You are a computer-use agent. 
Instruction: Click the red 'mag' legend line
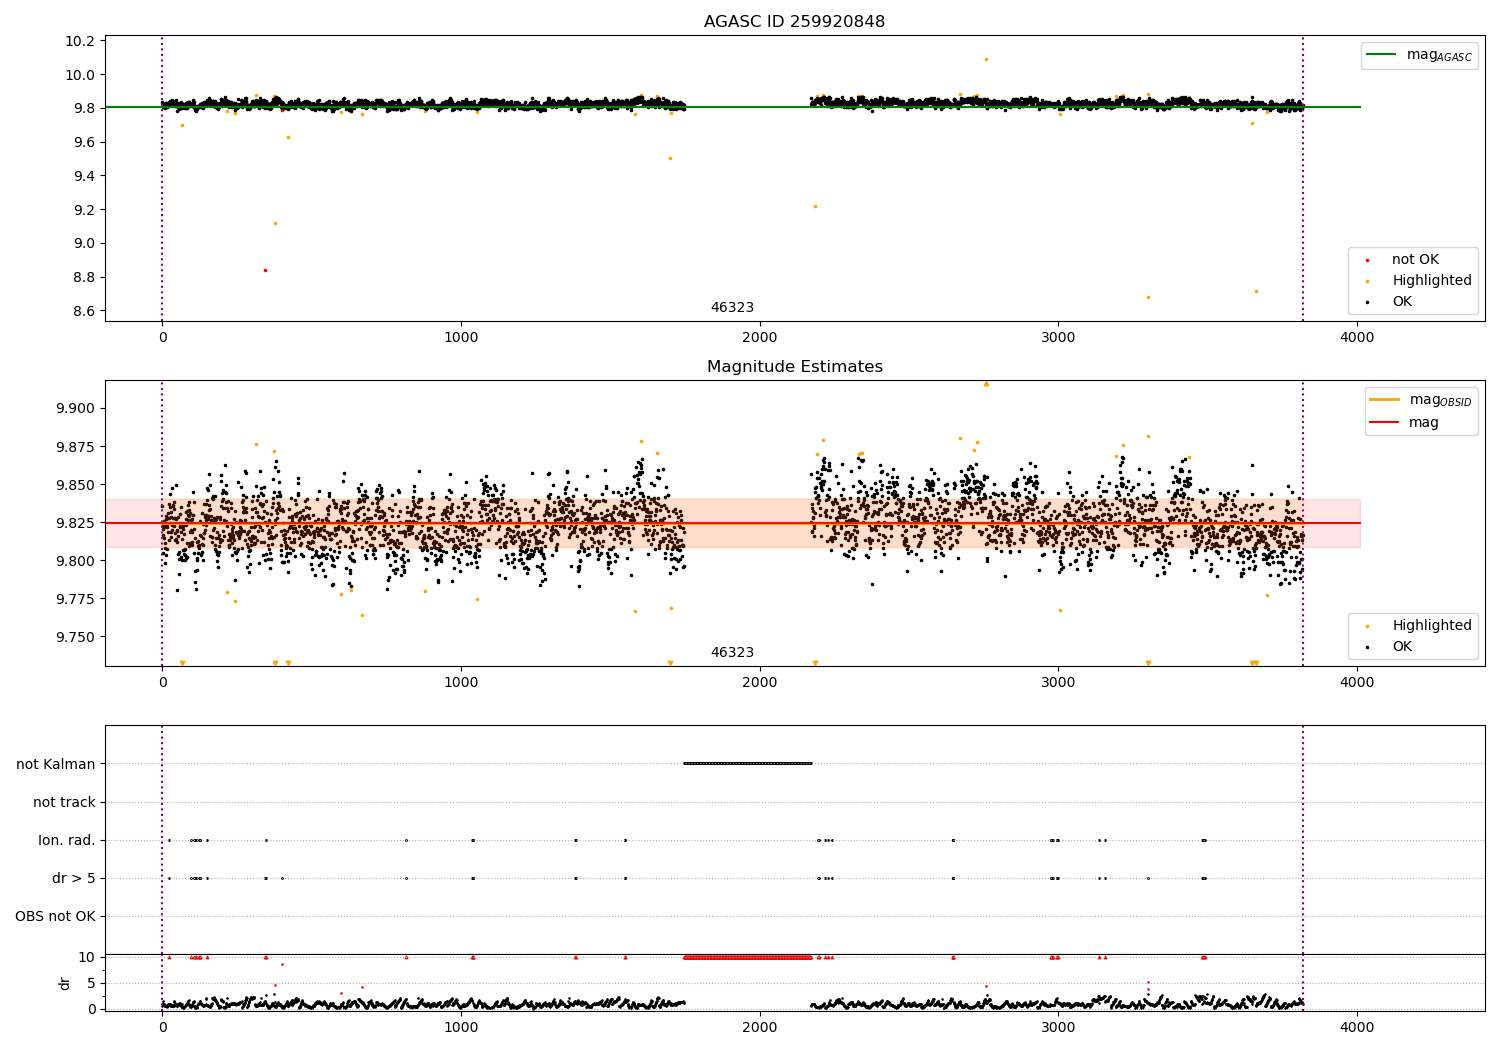[1384, 423]
